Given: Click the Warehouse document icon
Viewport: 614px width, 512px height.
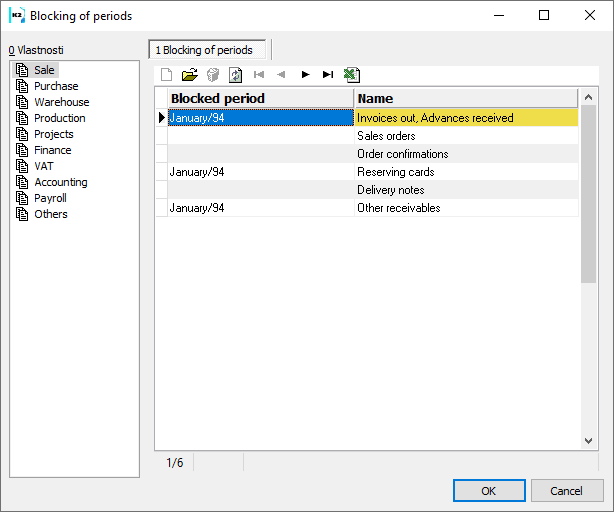Looking at the screenshot, I should click(x=22, y=102).
